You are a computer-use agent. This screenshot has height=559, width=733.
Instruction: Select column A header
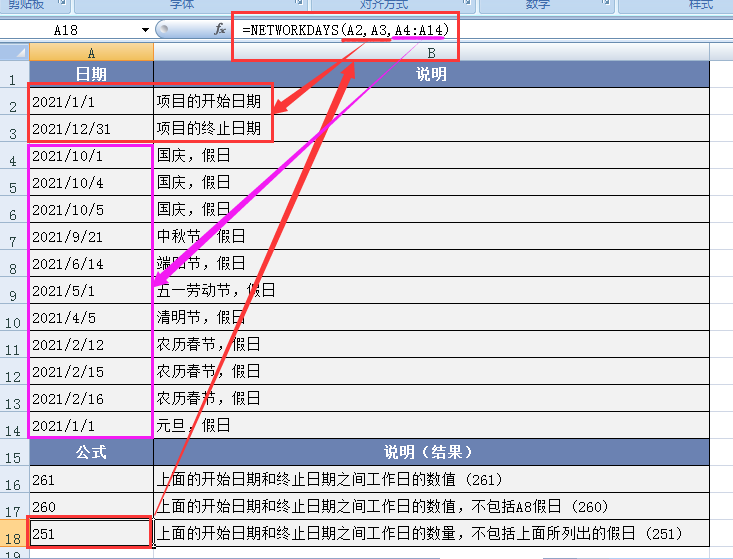click(92, 52)
